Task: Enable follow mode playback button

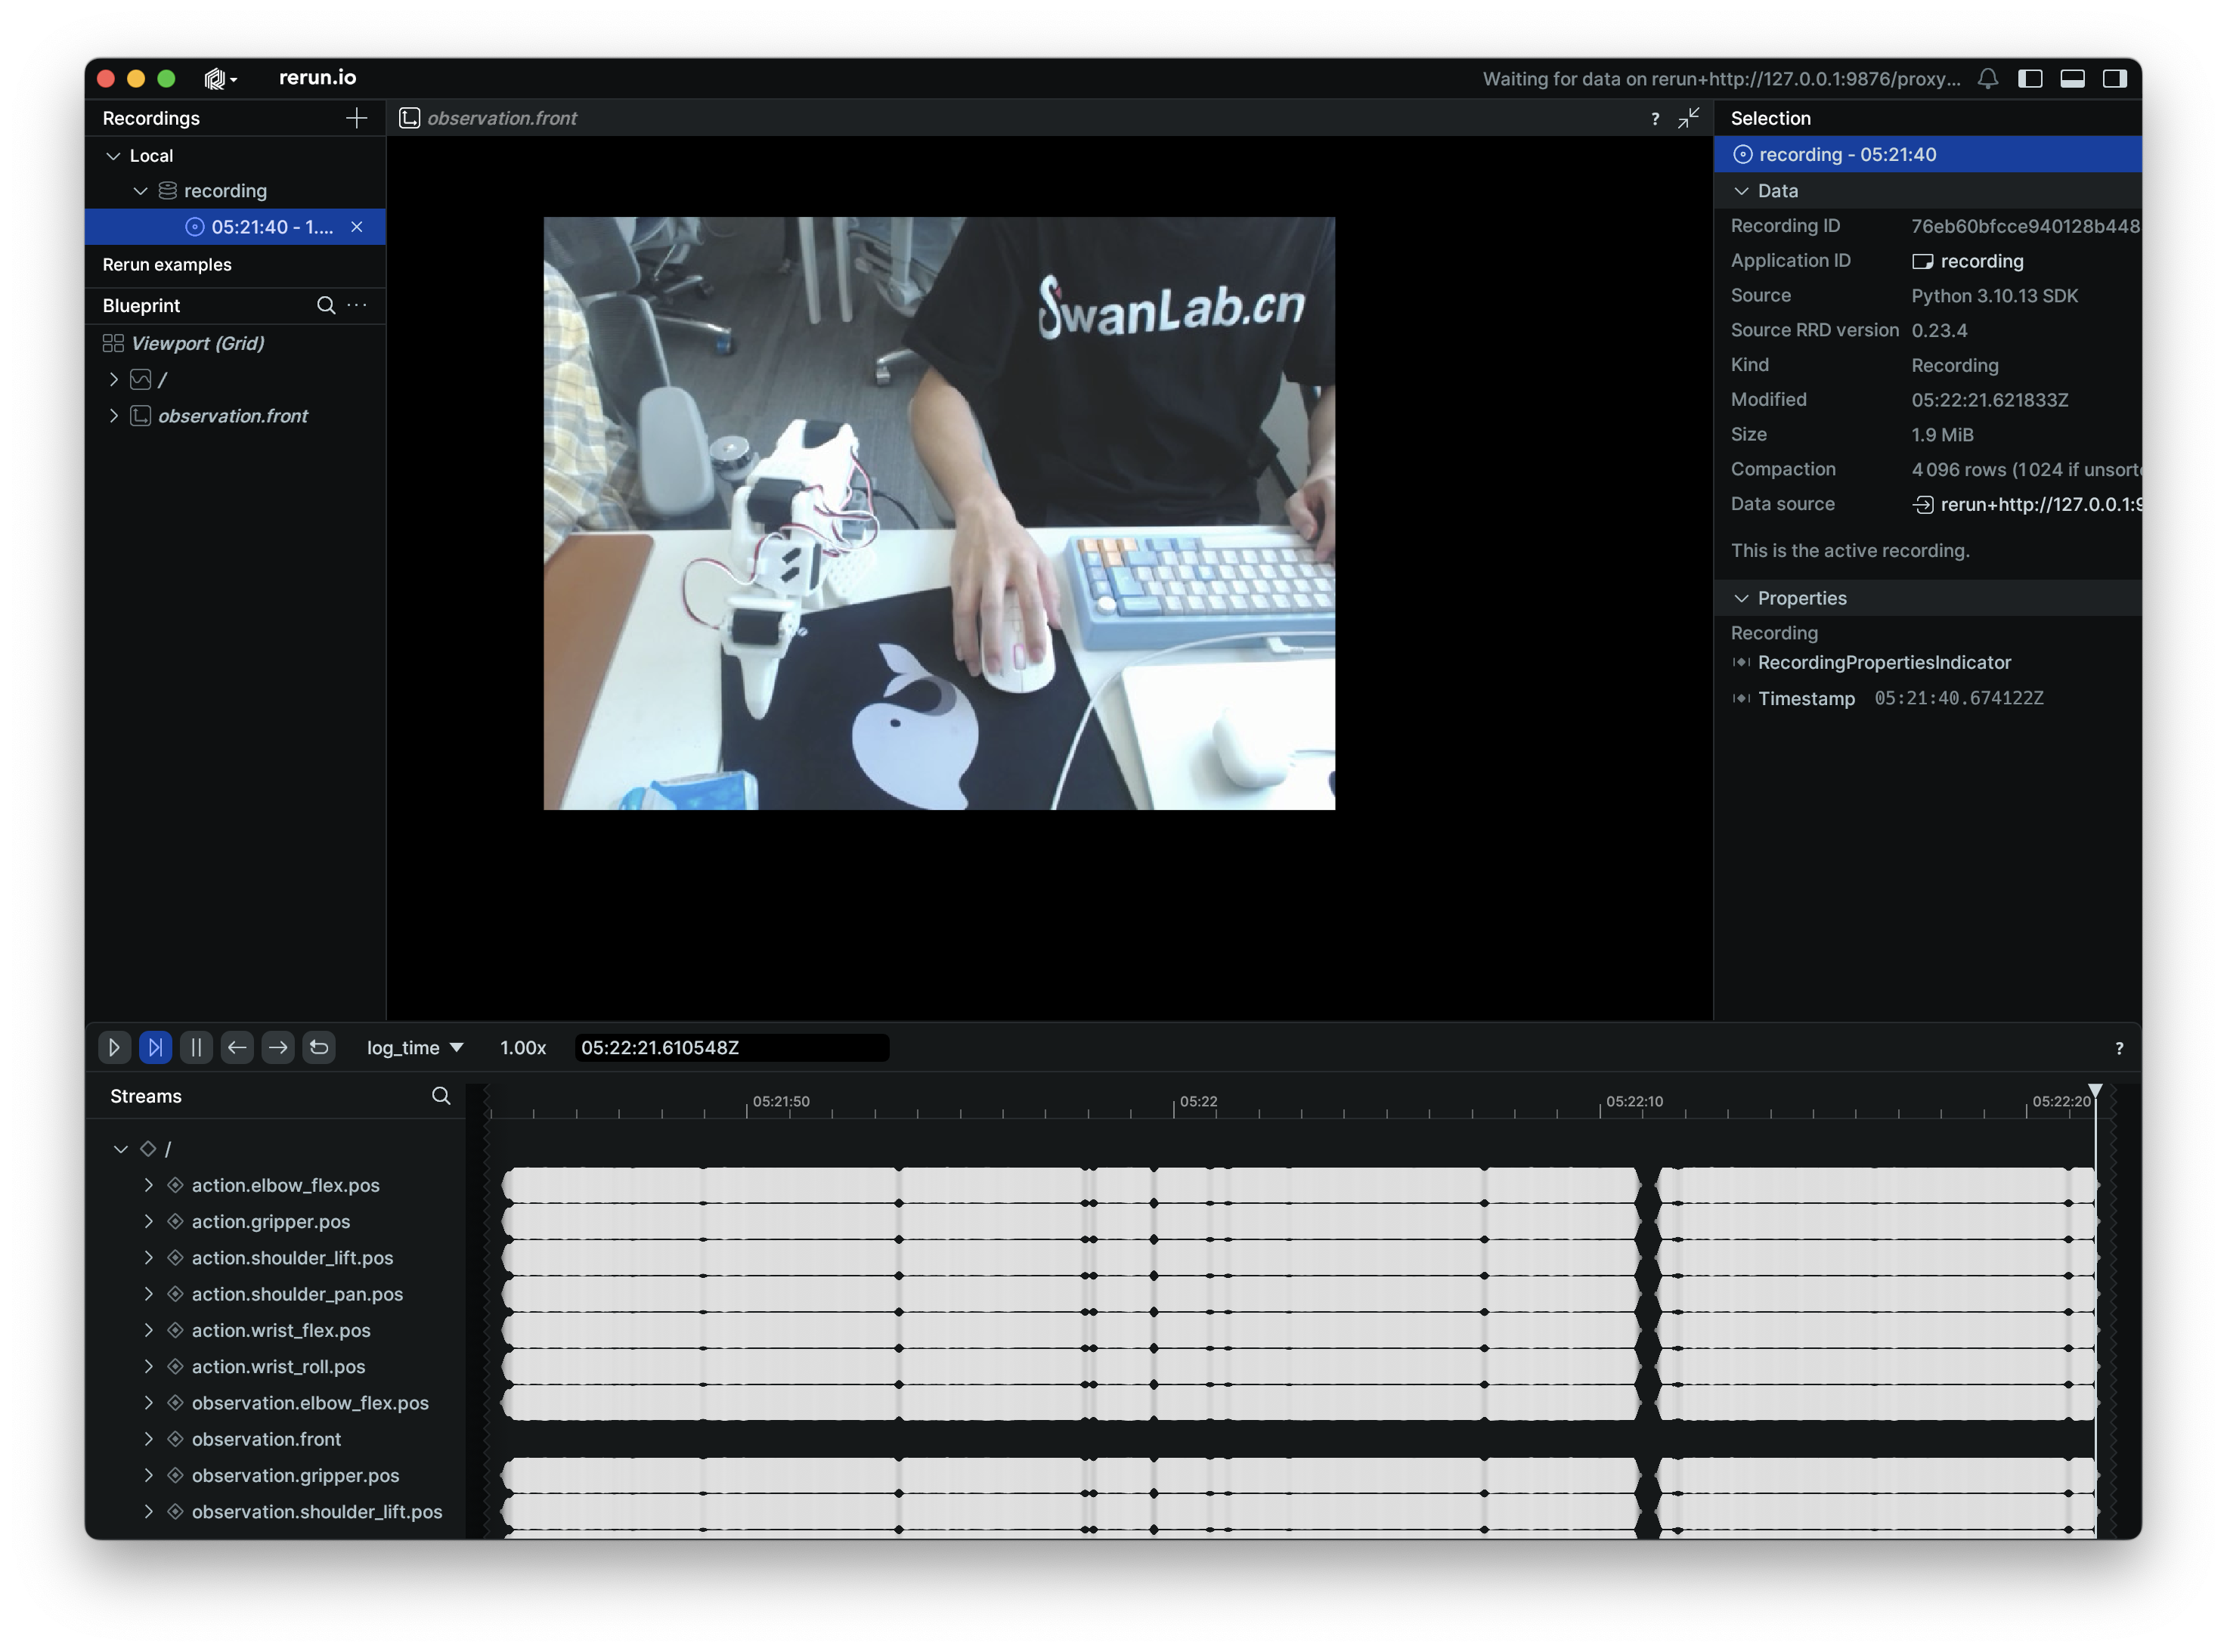Action: (155, 1047)
